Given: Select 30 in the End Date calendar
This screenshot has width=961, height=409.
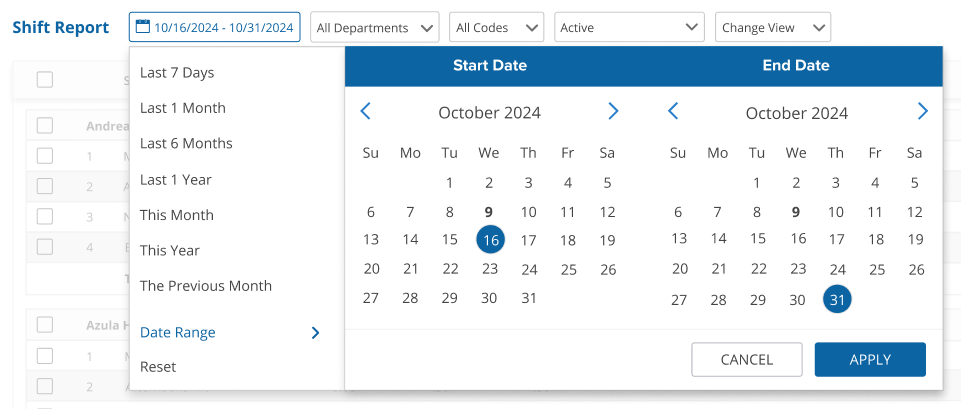Looking at the screenshot, I should pos(797,300).
